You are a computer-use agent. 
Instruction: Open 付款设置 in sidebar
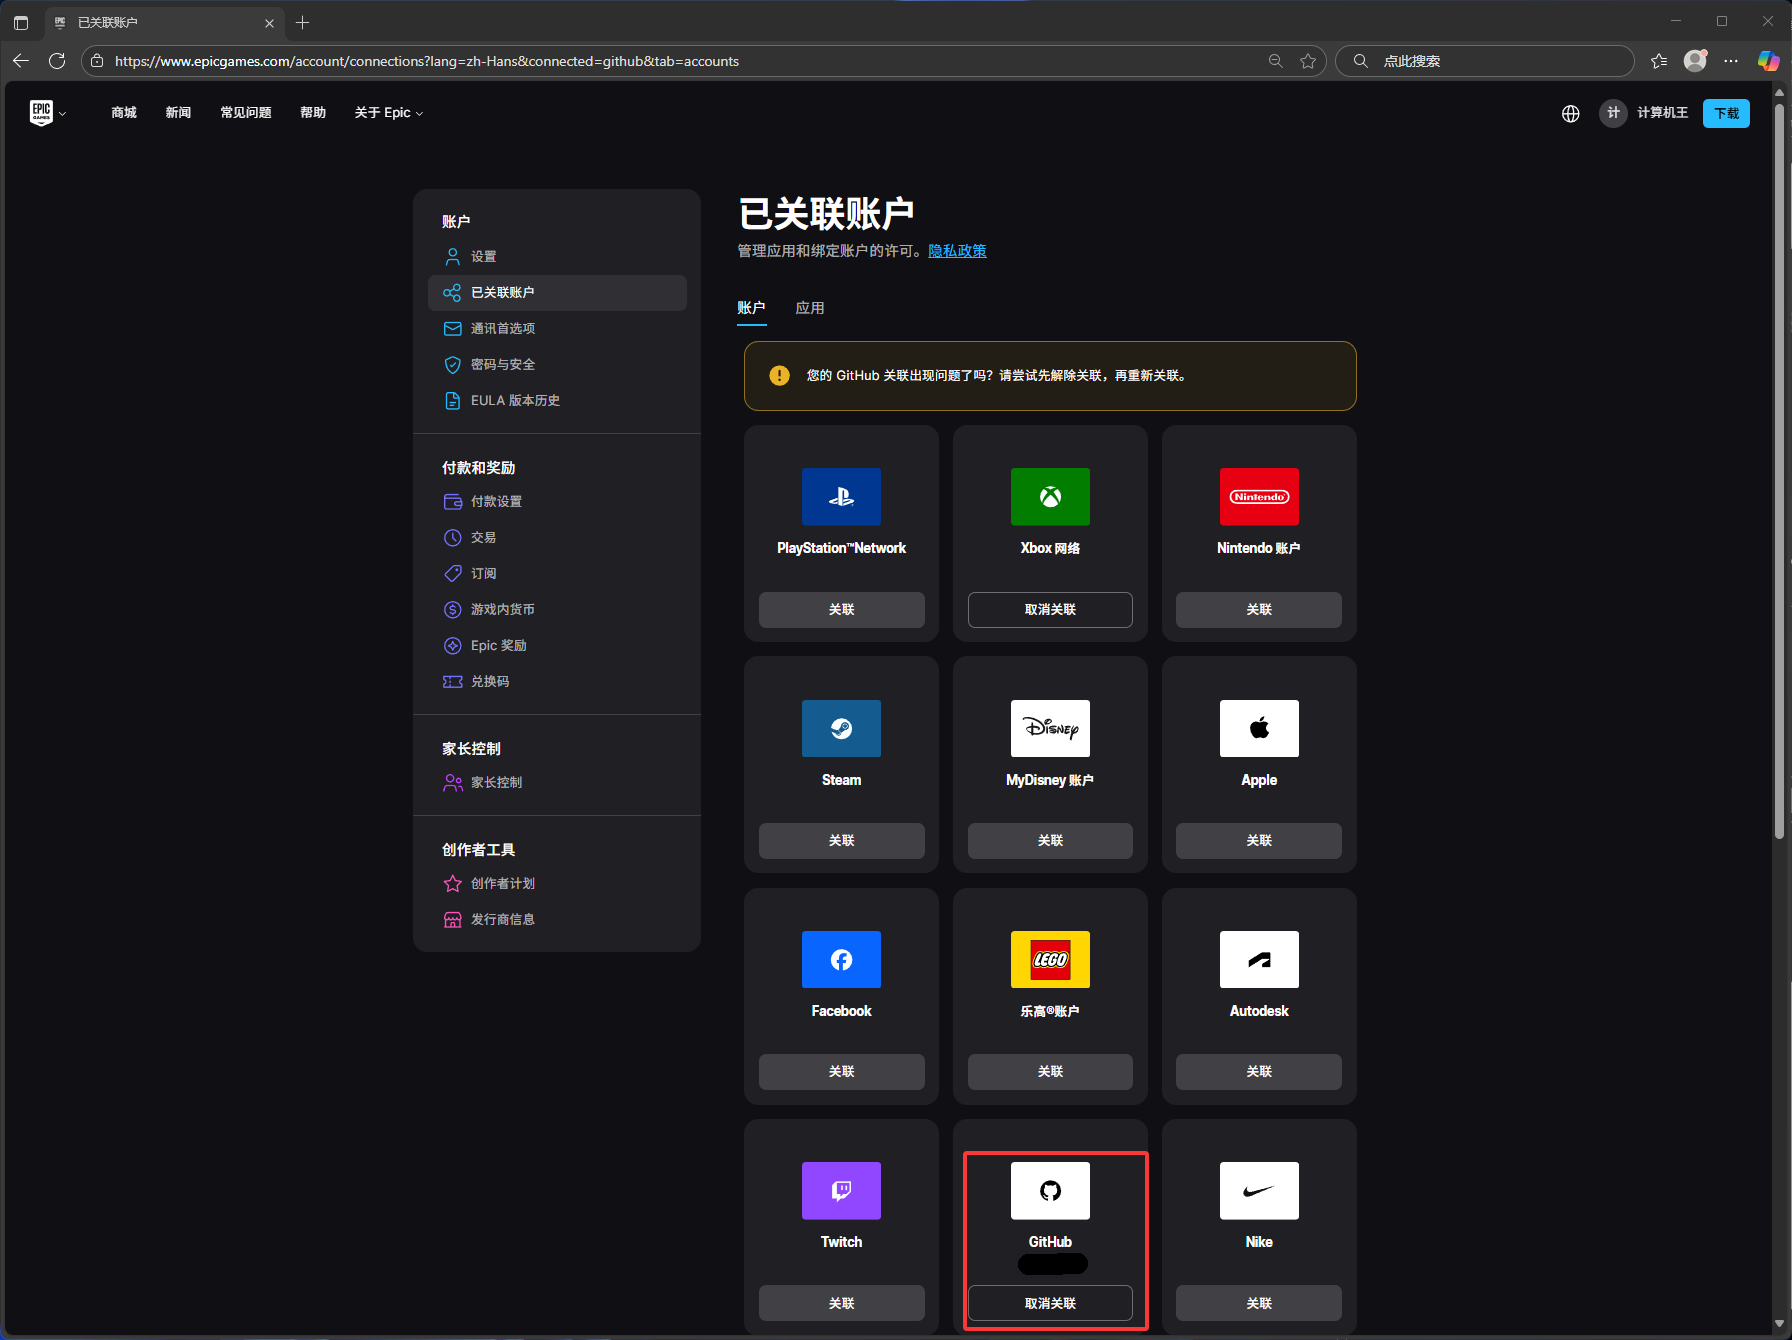557,502
